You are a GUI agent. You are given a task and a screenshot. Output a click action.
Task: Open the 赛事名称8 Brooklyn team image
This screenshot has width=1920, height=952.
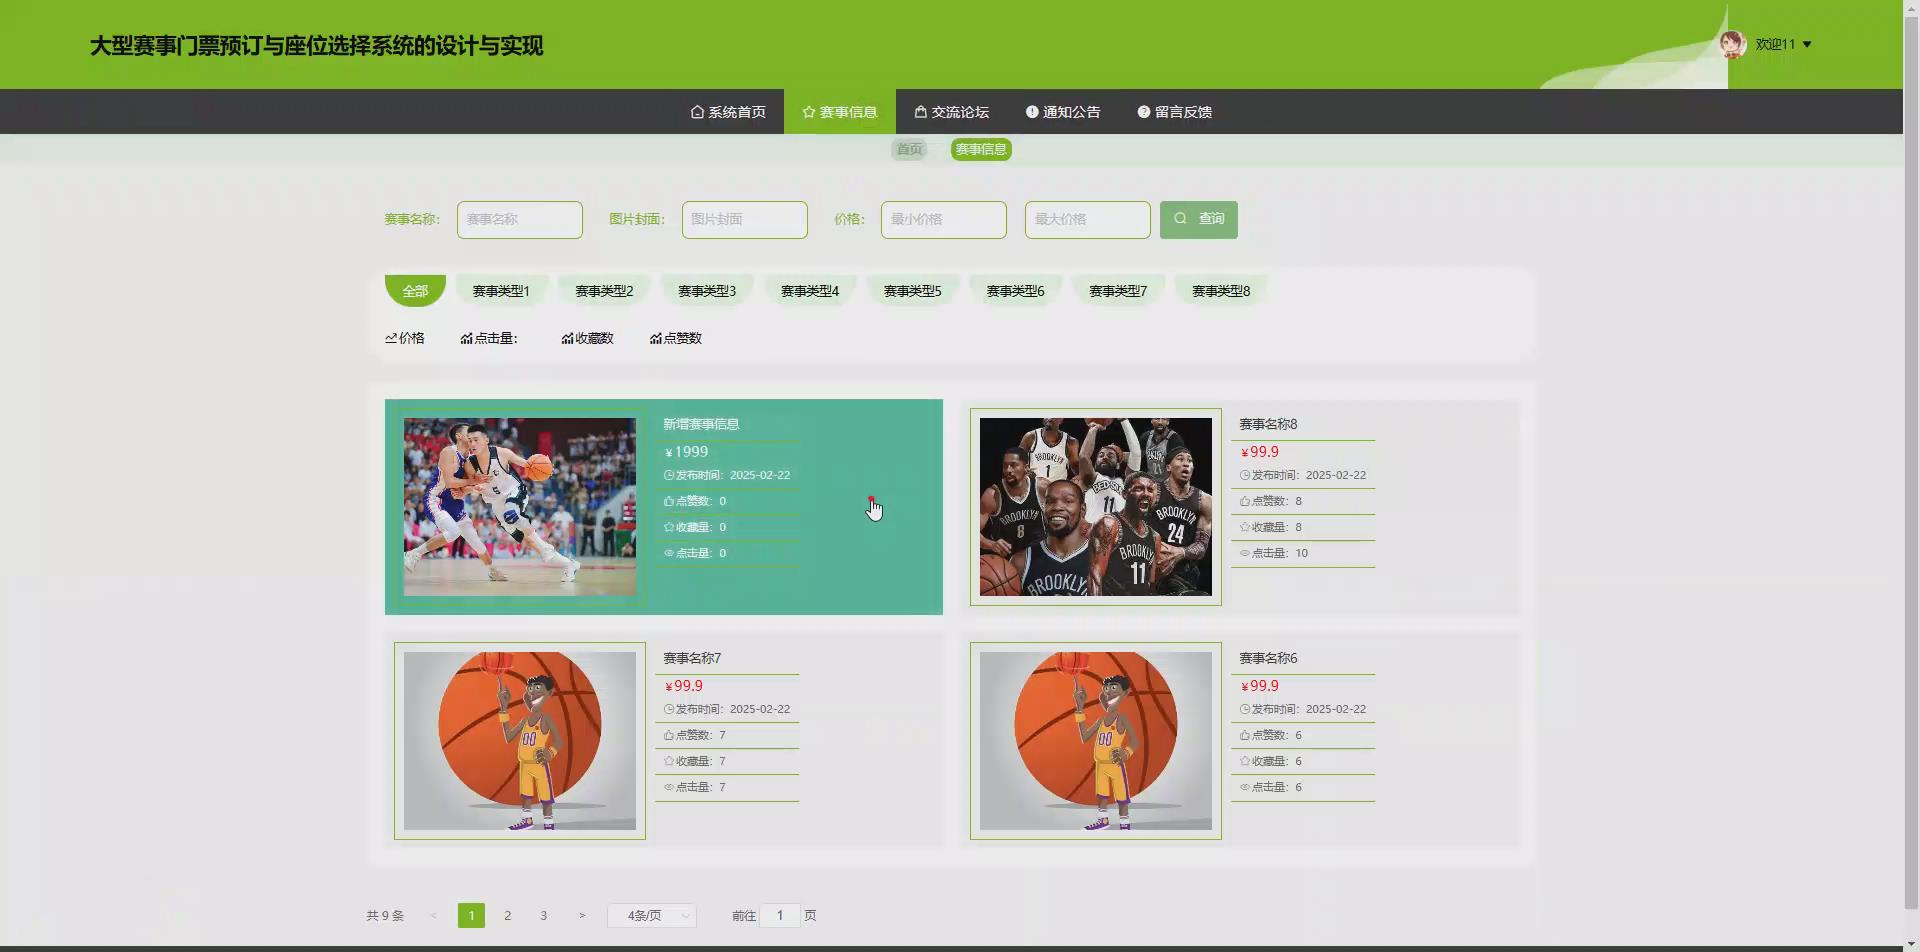coord(1096,507)
